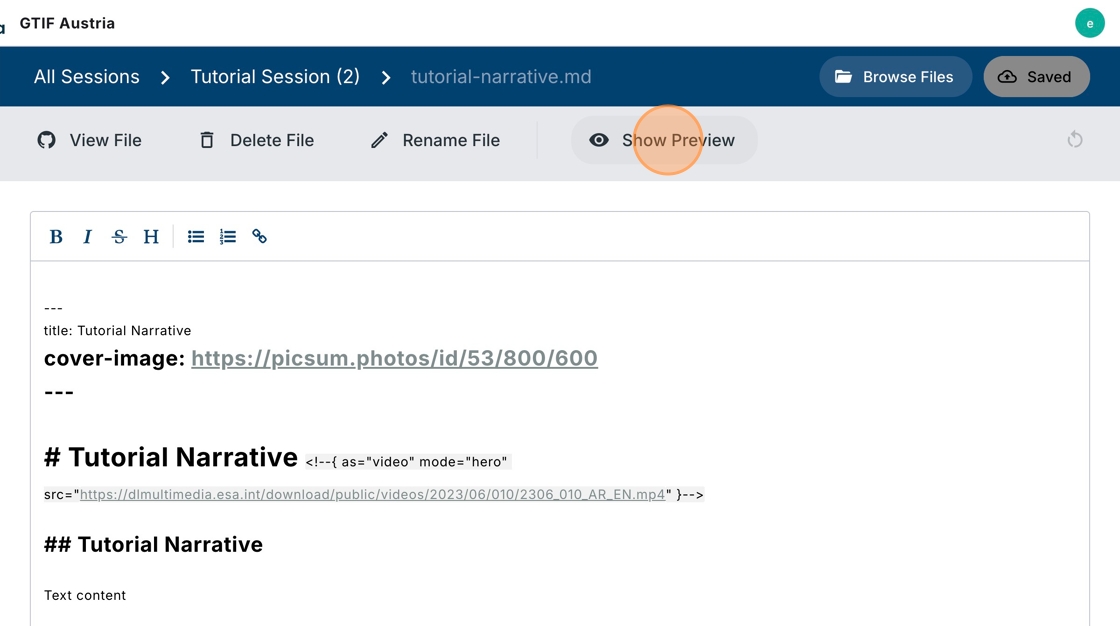Open the user avatar 'e' menu
The width and height of the screenshot is (1120, 626).
[1089, 23]
